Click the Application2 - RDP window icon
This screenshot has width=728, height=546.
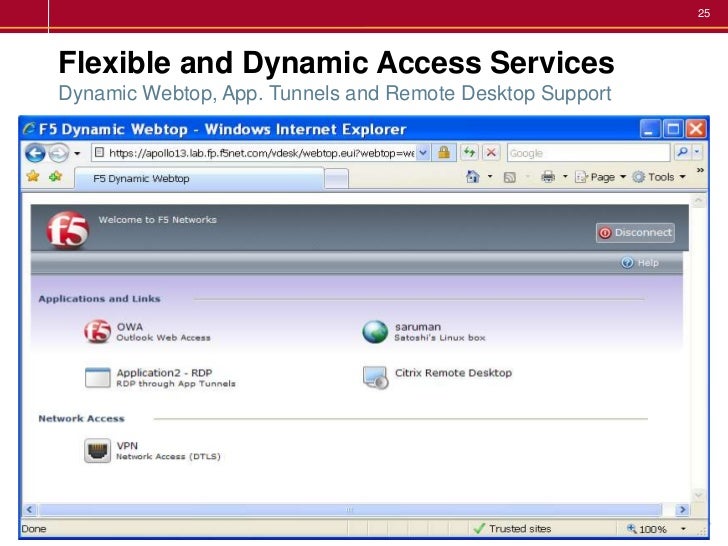(98, 377)
